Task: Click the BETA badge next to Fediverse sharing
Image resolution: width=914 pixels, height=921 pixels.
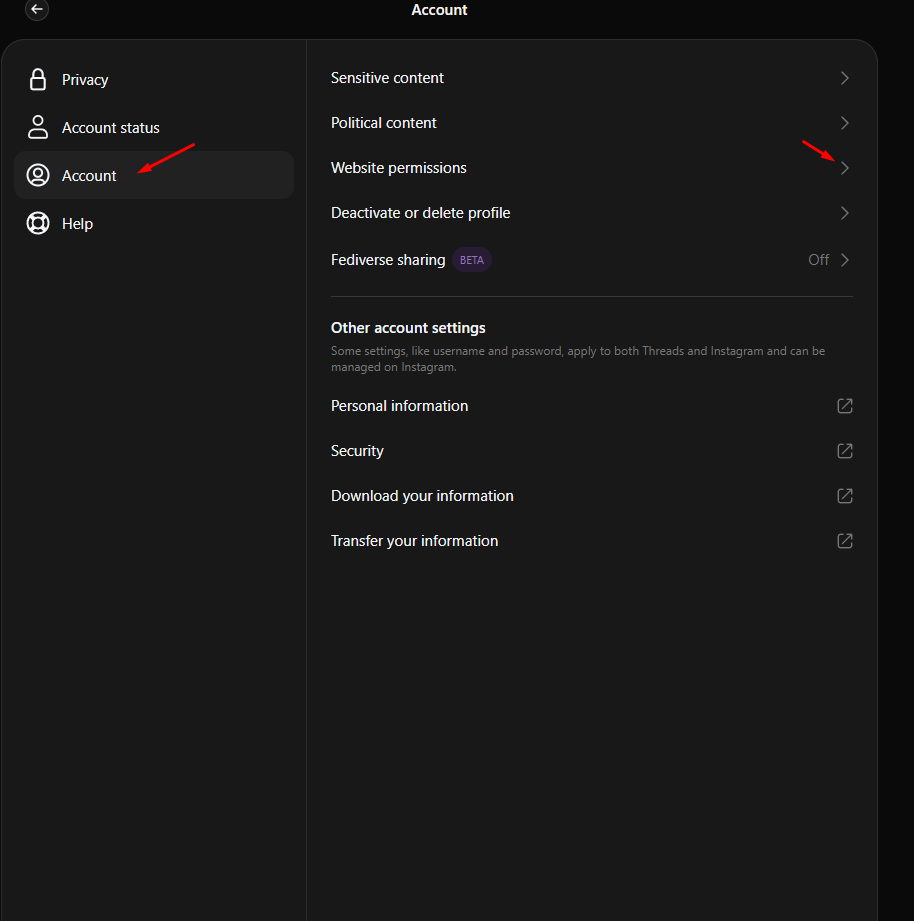Action: click(x=472, y=260)
